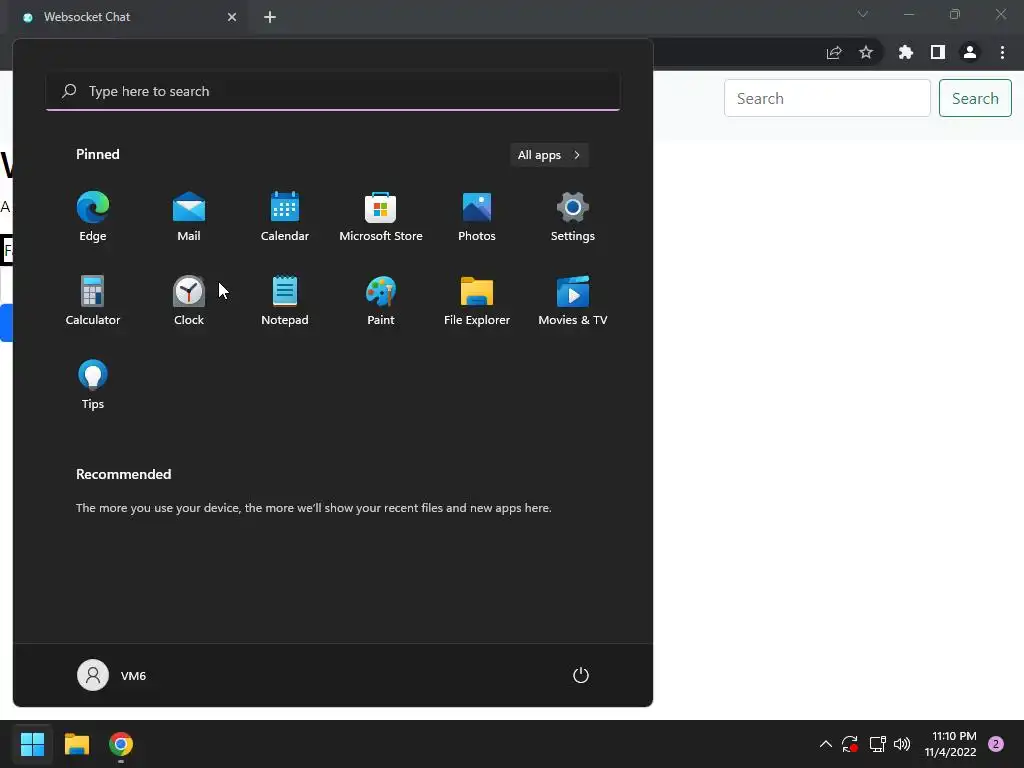Open File Explorer from pinned apps
Screen dimensions: 1024x768
point(477,300)
